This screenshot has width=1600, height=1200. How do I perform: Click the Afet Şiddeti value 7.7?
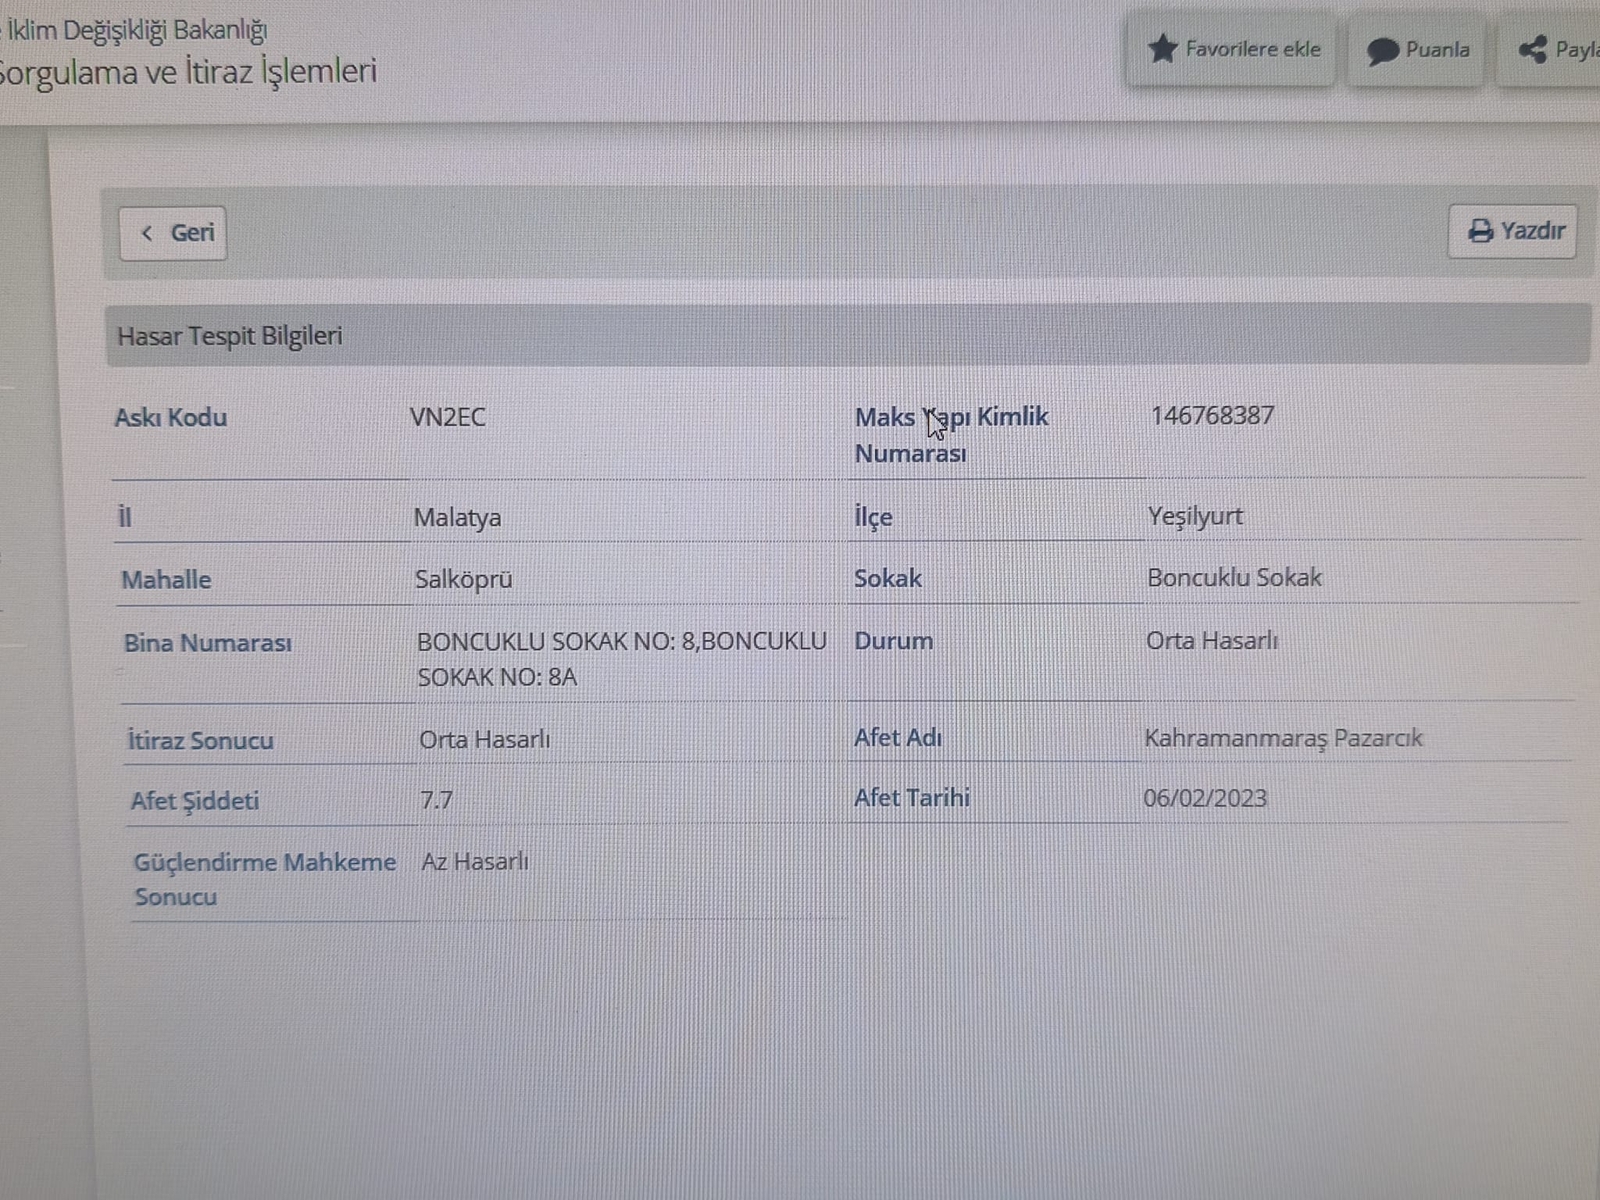coord(436,800)
